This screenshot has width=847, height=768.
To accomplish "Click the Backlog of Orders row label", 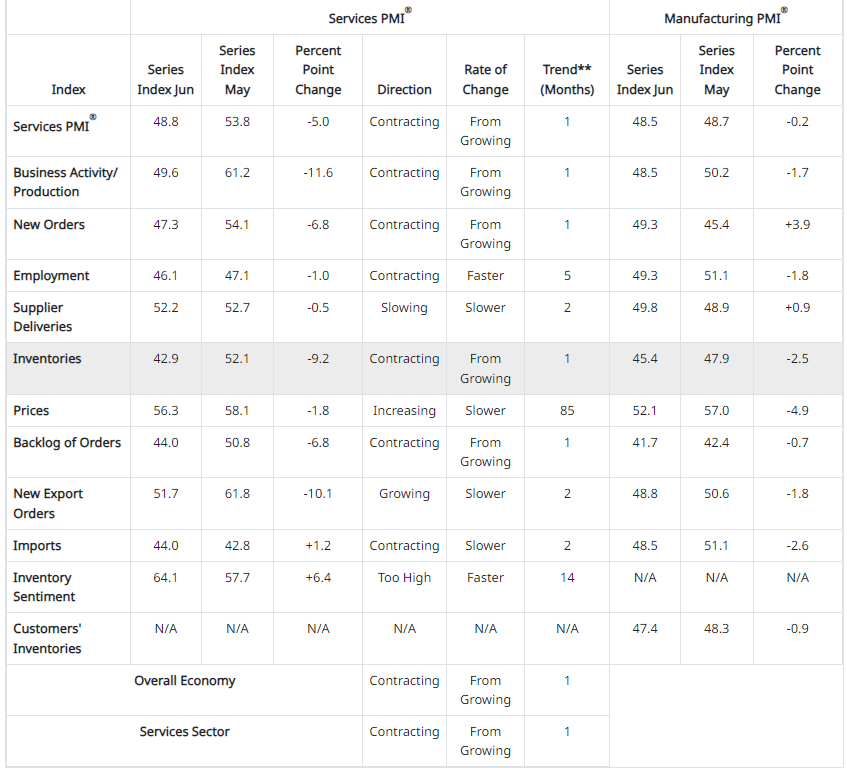I will point(67,443).
